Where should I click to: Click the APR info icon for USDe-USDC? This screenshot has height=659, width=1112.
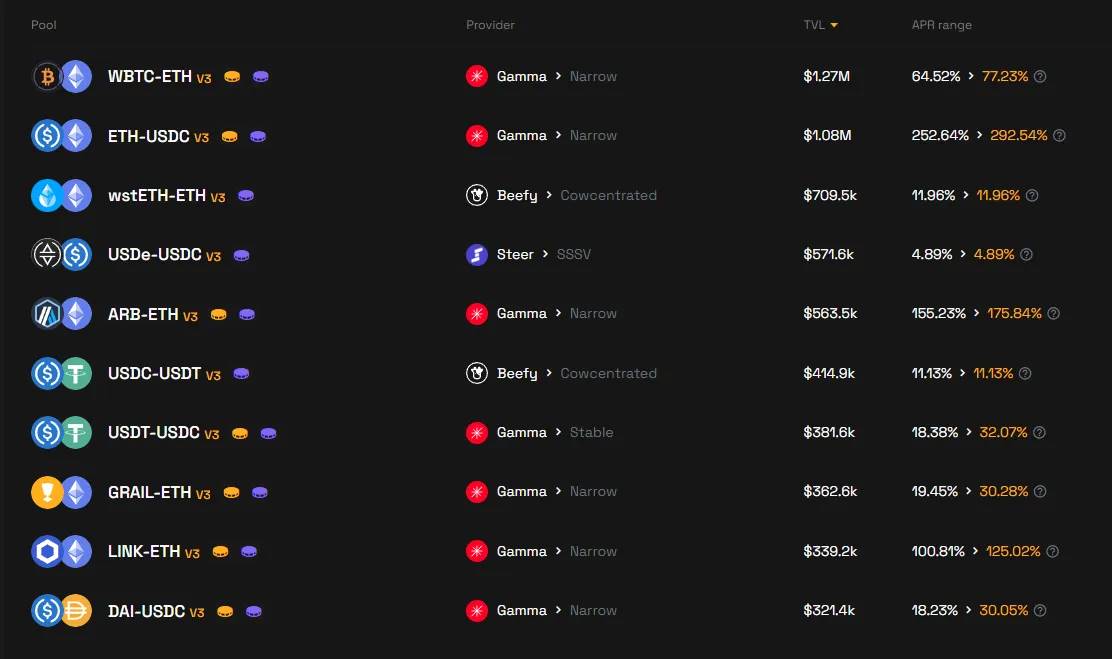pyautogui.click(x=1026, y=255)
